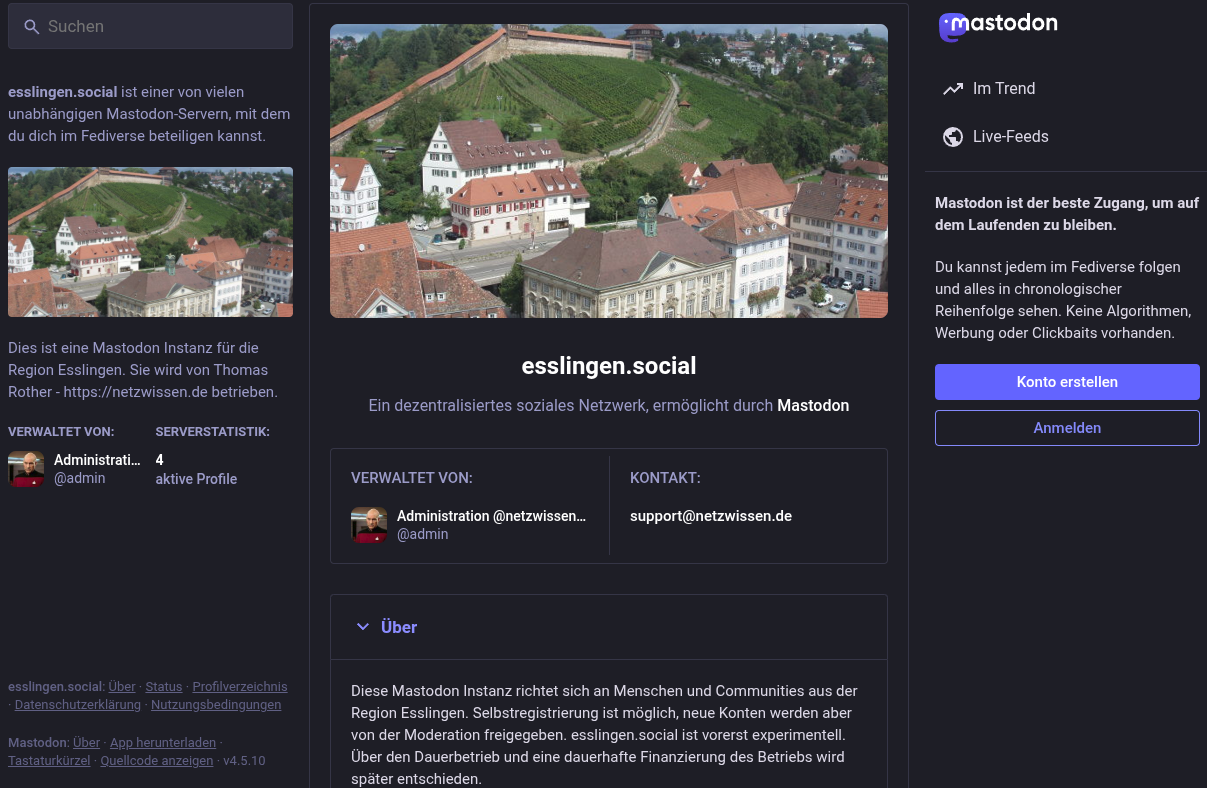
Task: Click bold esslingen.social in sidebar intro
Action: tap(63, 92)
